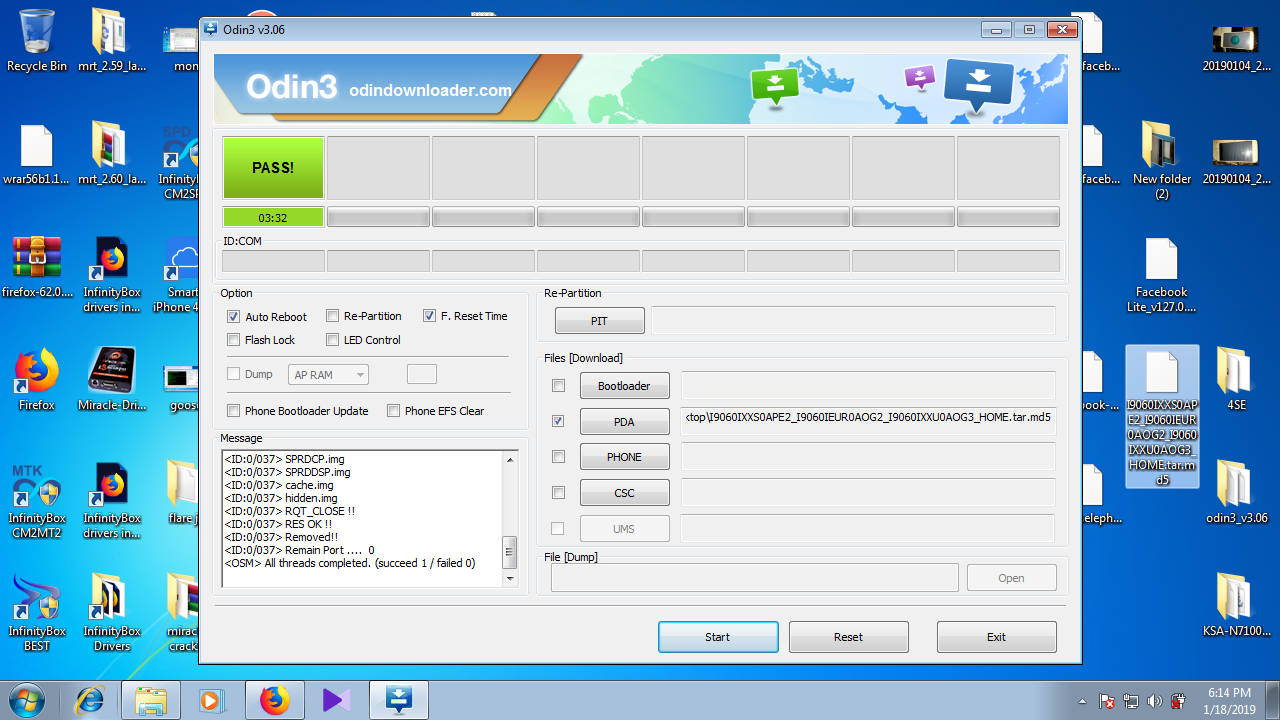Click the PDA file button
The height and width of the screenshot is (720, 1280).
(x=624, y=422)
